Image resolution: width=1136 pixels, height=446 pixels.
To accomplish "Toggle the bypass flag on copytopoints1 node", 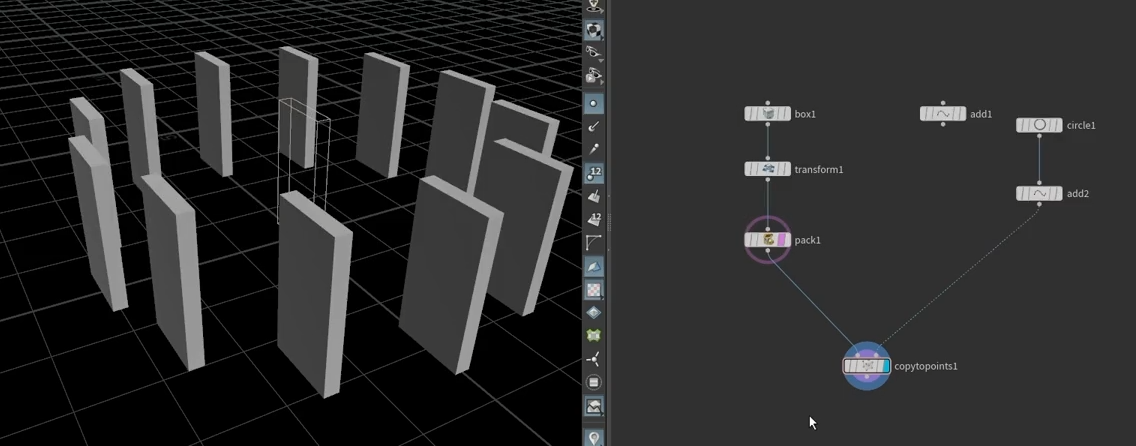I will pos(848,366).
